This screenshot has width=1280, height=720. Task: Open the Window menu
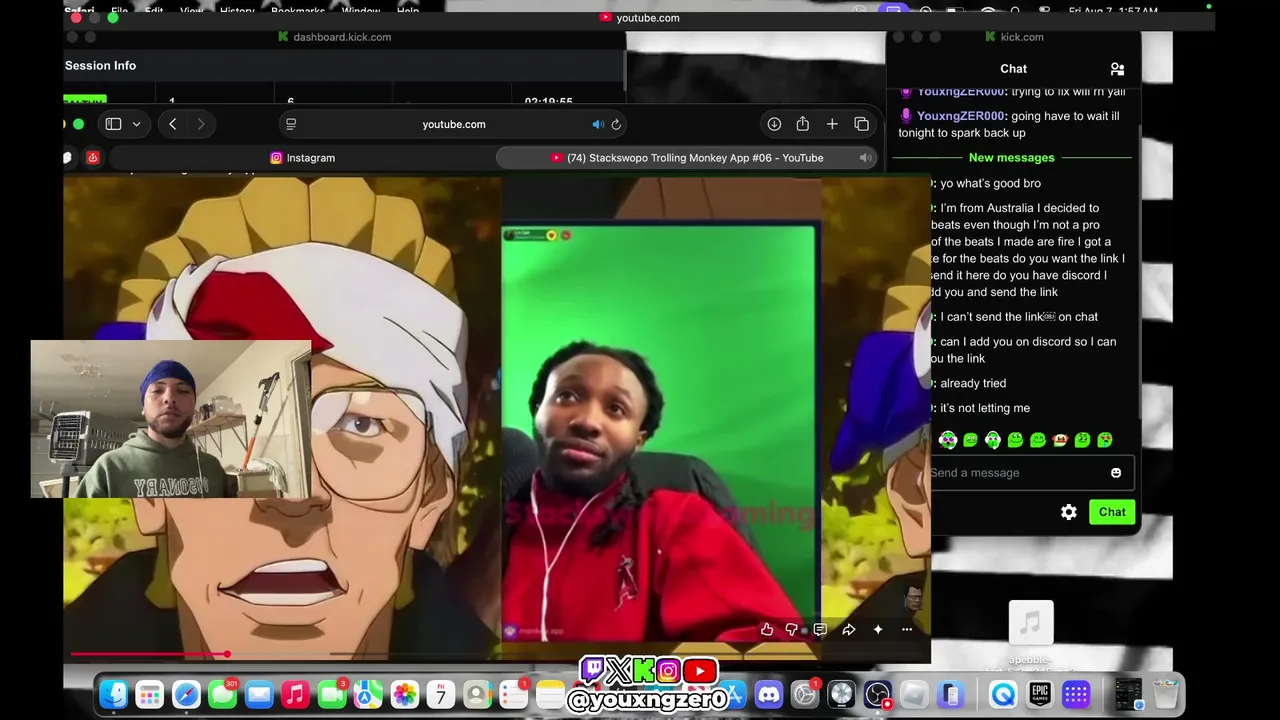(361, 11)
